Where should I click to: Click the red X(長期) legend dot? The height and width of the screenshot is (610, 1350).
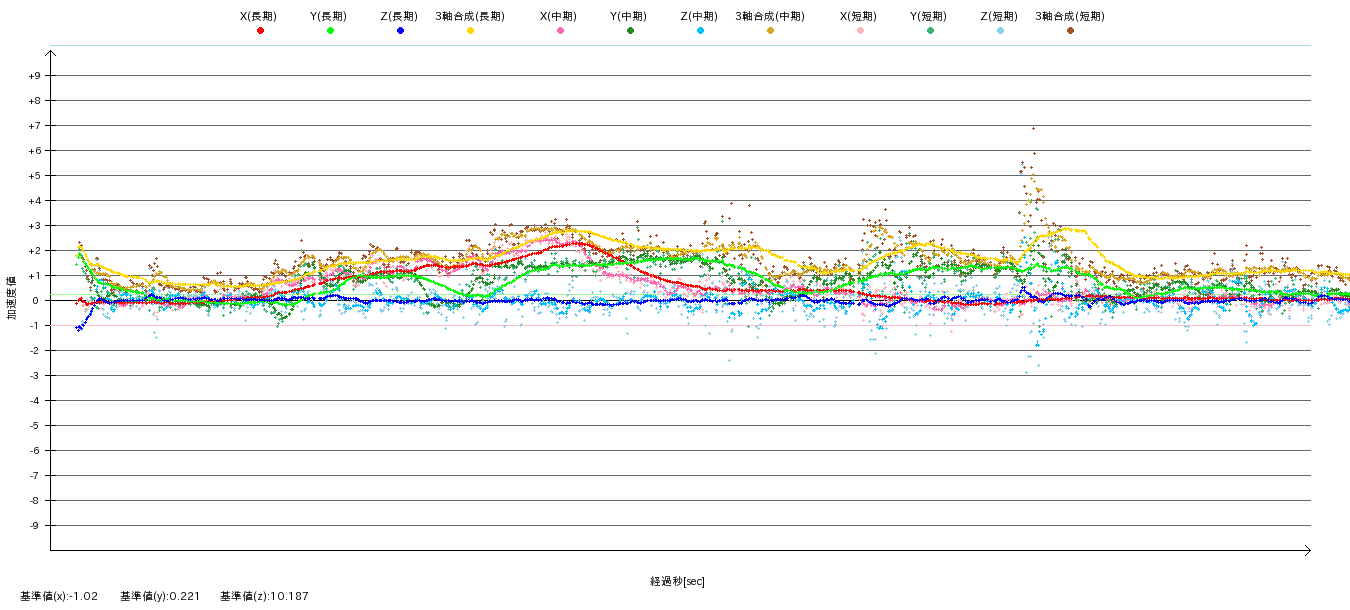click(x=260, y=31)
